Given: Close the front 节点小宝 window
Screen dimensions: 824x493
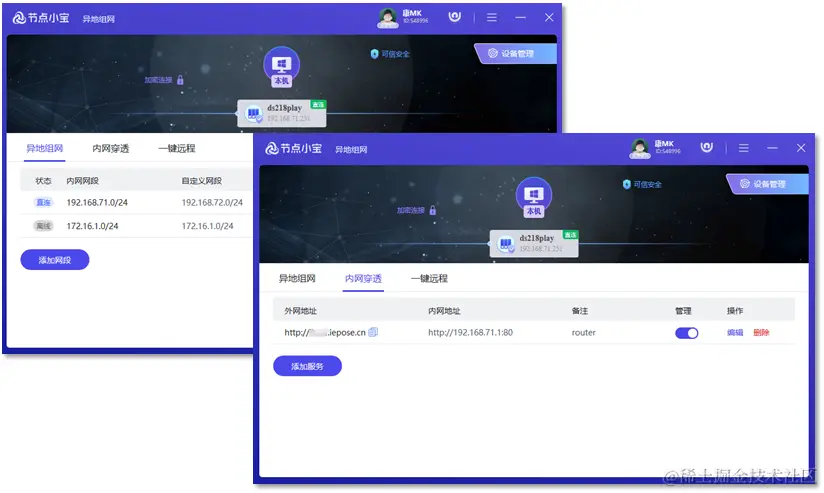Looking at the screenshot, I should tap(801, 148).
